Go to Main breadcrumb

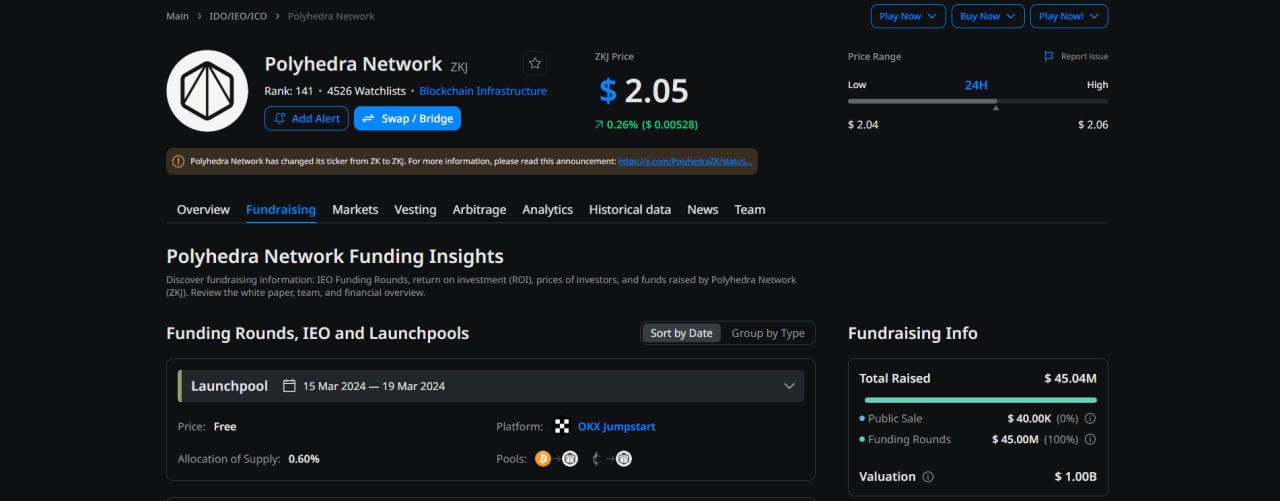click(x=177, y=16)
